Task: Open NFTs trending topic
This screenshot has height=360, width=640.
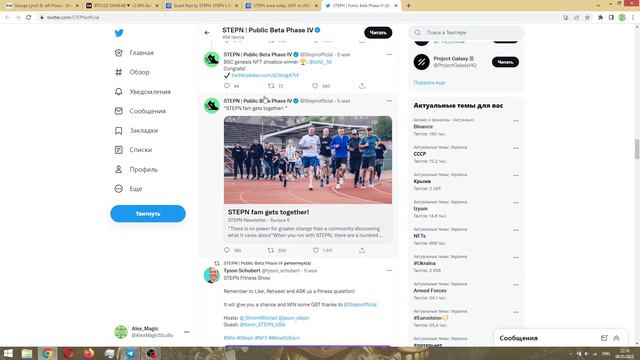Action: pyautogui.click(x=420, y=236)
